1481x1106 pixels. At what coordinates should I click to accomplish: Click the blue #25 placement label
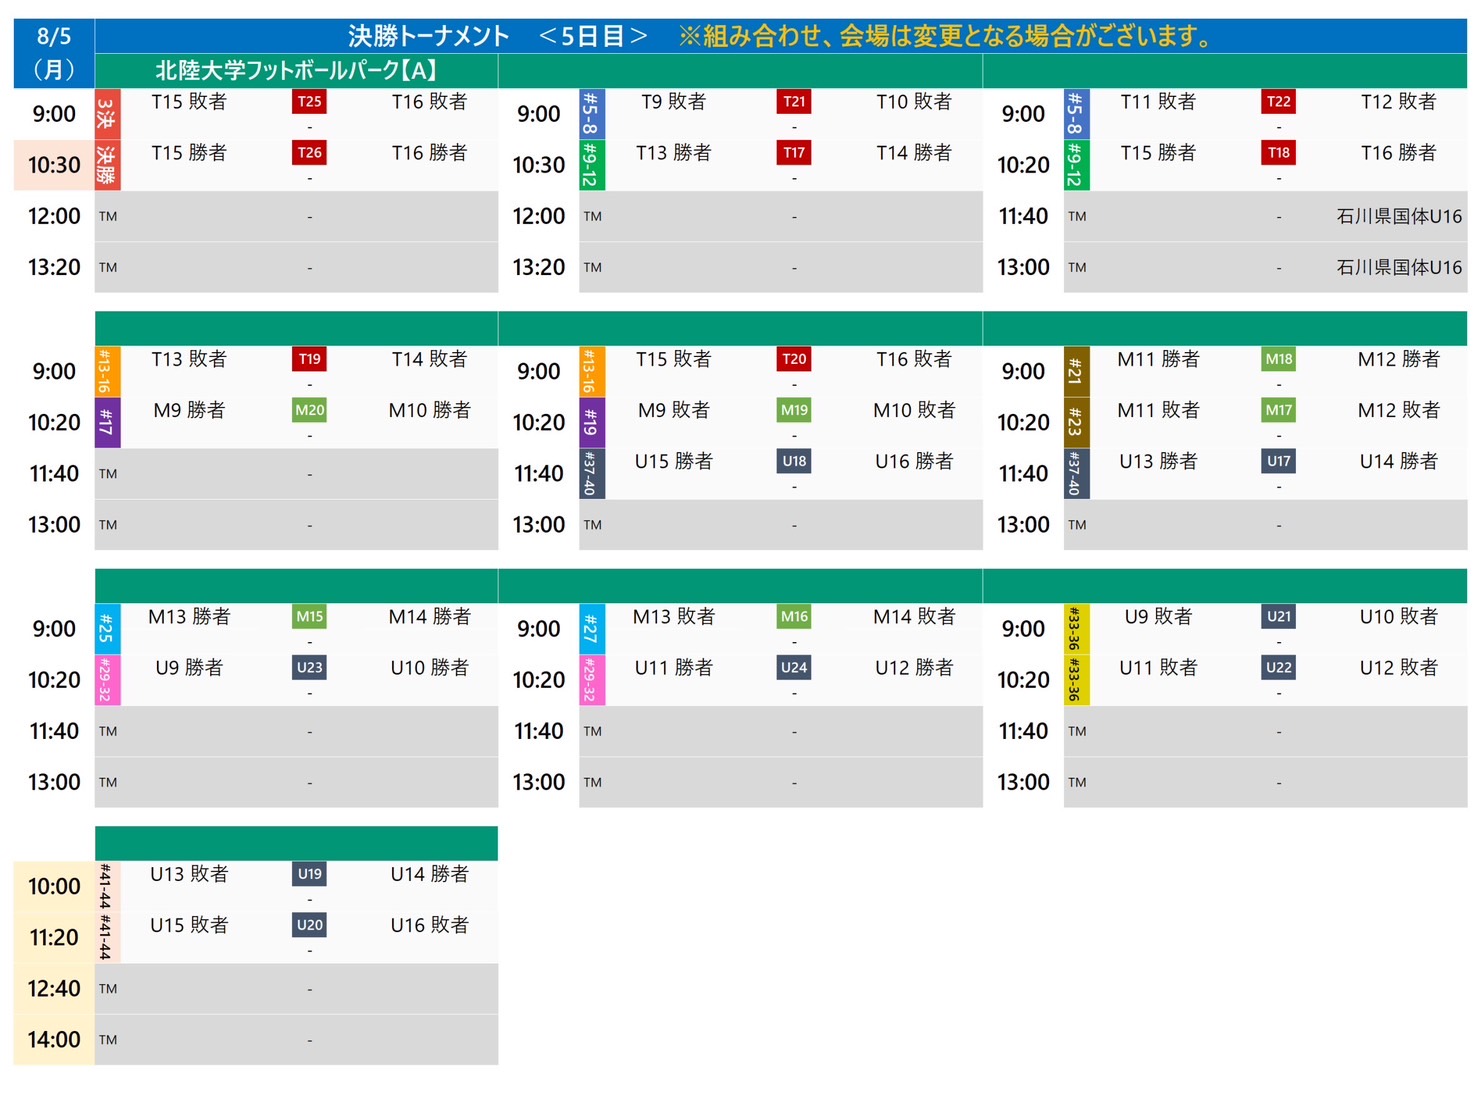coord(107,629)
